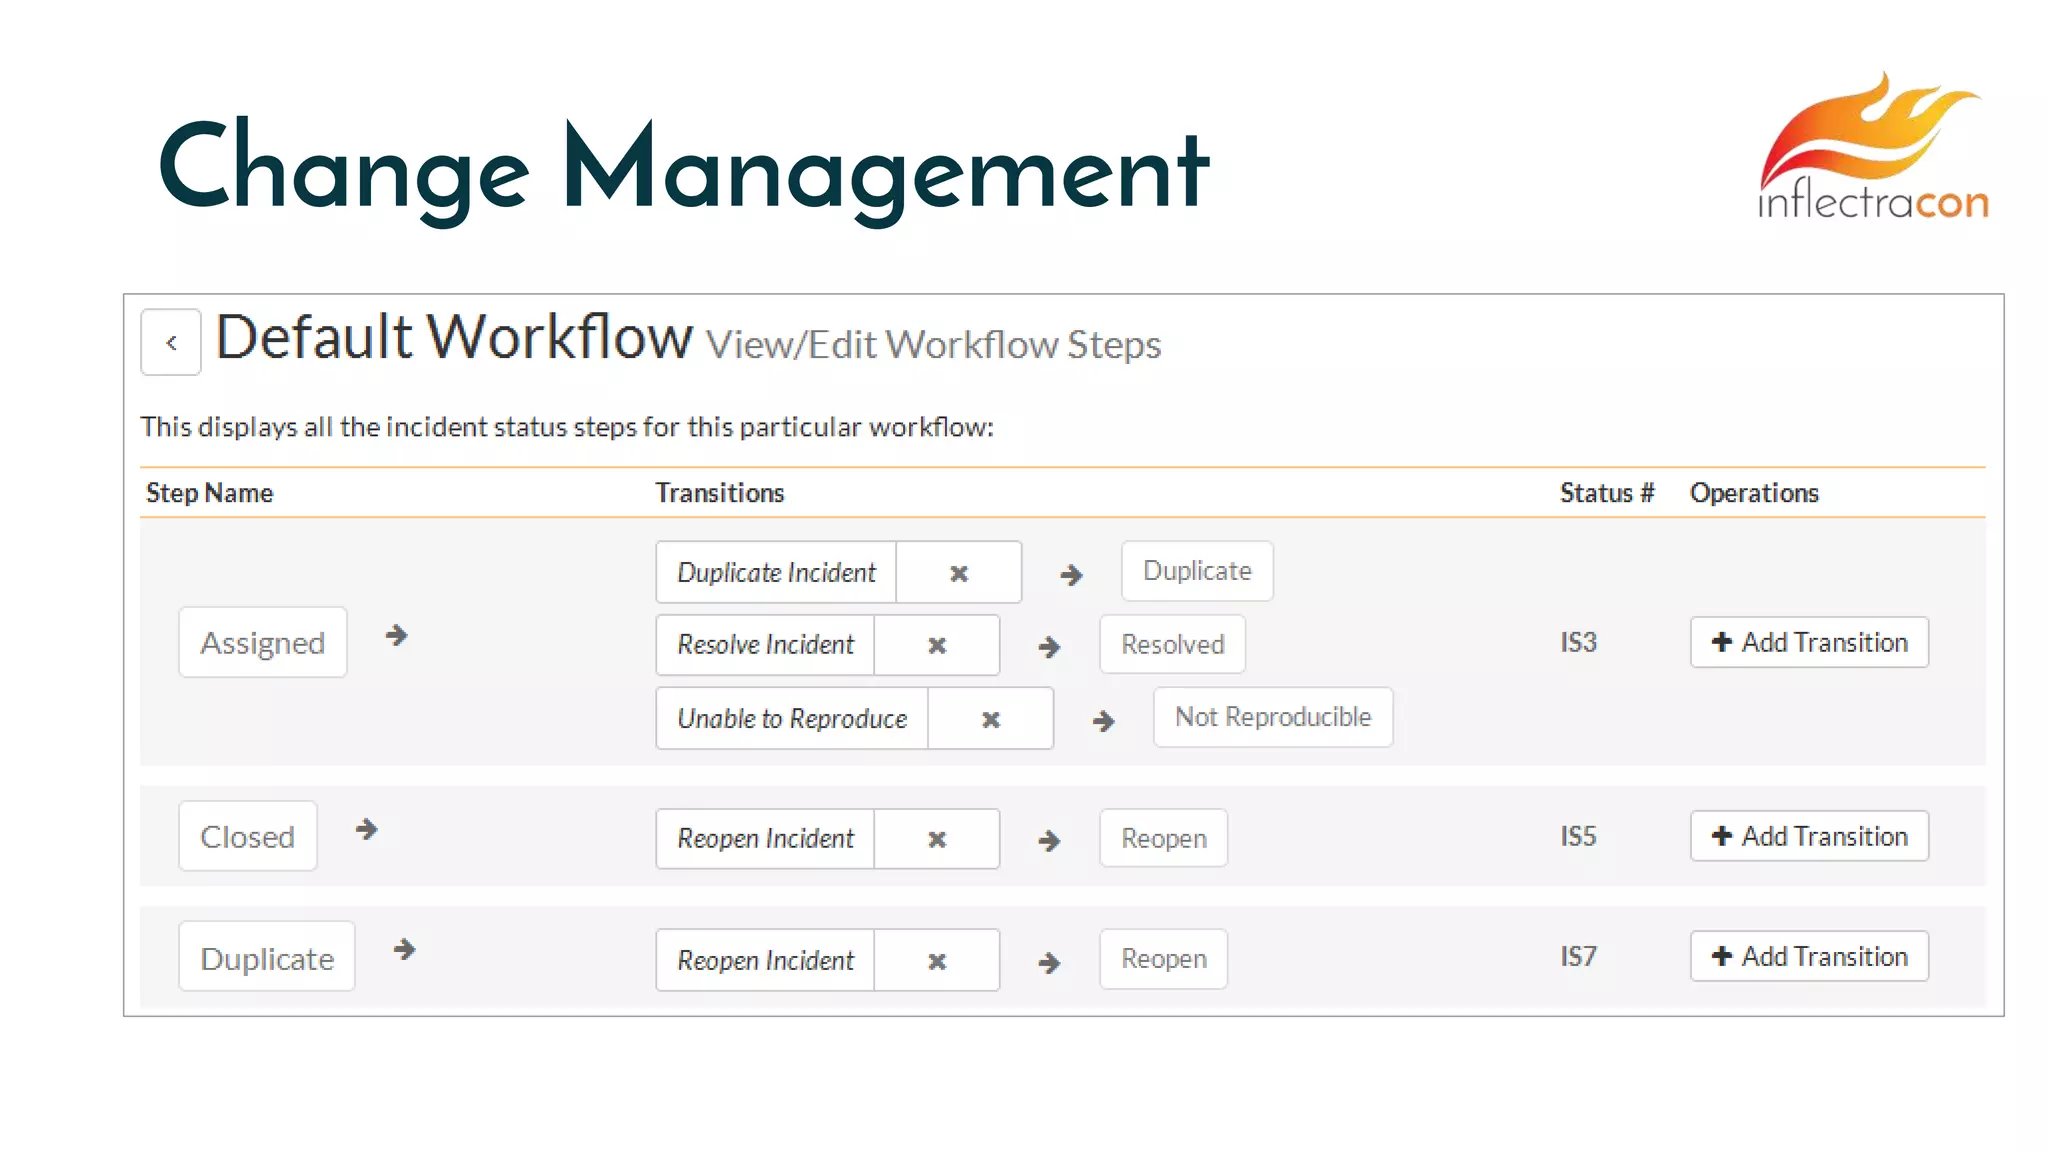Click arrow icon beside Duplicate step name
The width and height of the screenshot is (2048, 1152).
(404, 949)
